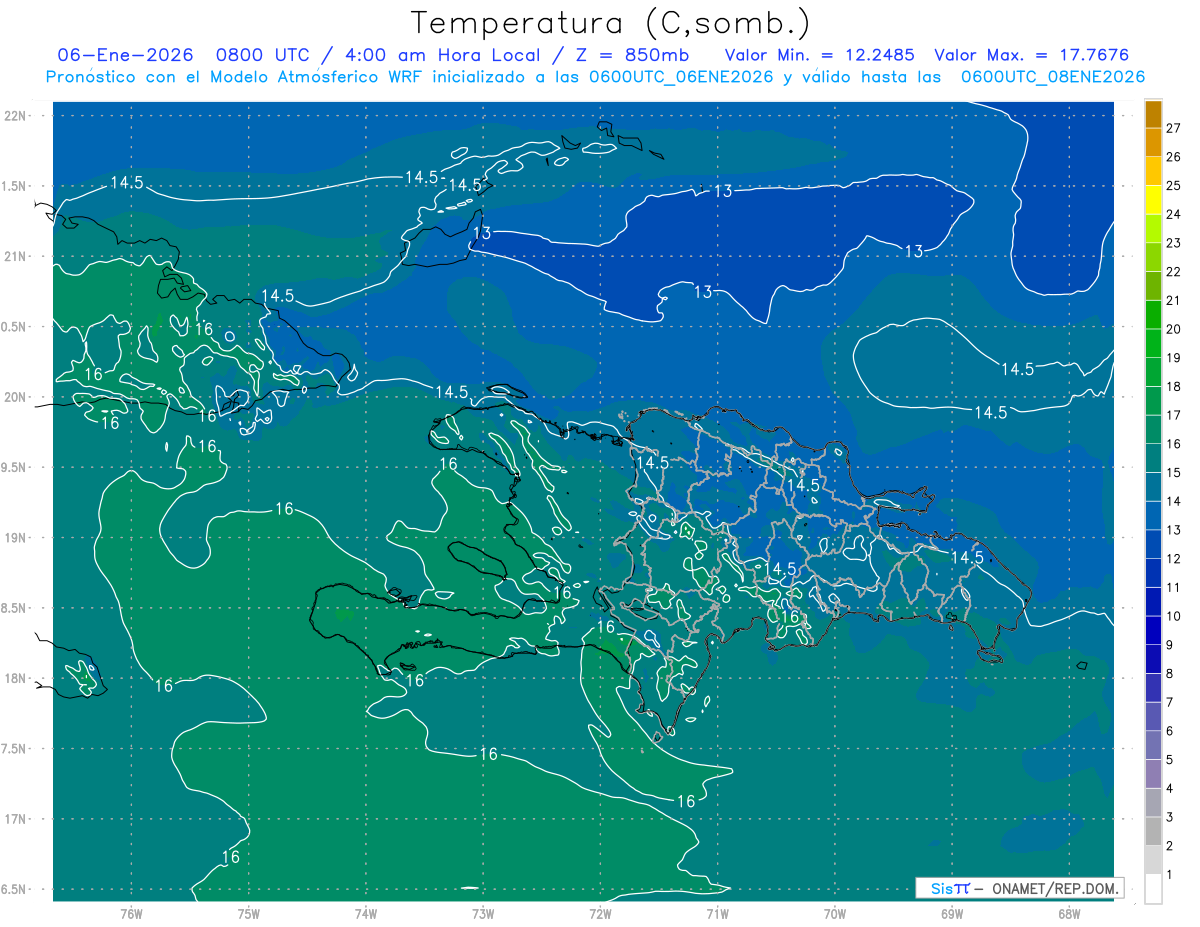Click the "24" label on the color scale
The height and width of the screenshot is (927, 1200).
(1174, 214)
